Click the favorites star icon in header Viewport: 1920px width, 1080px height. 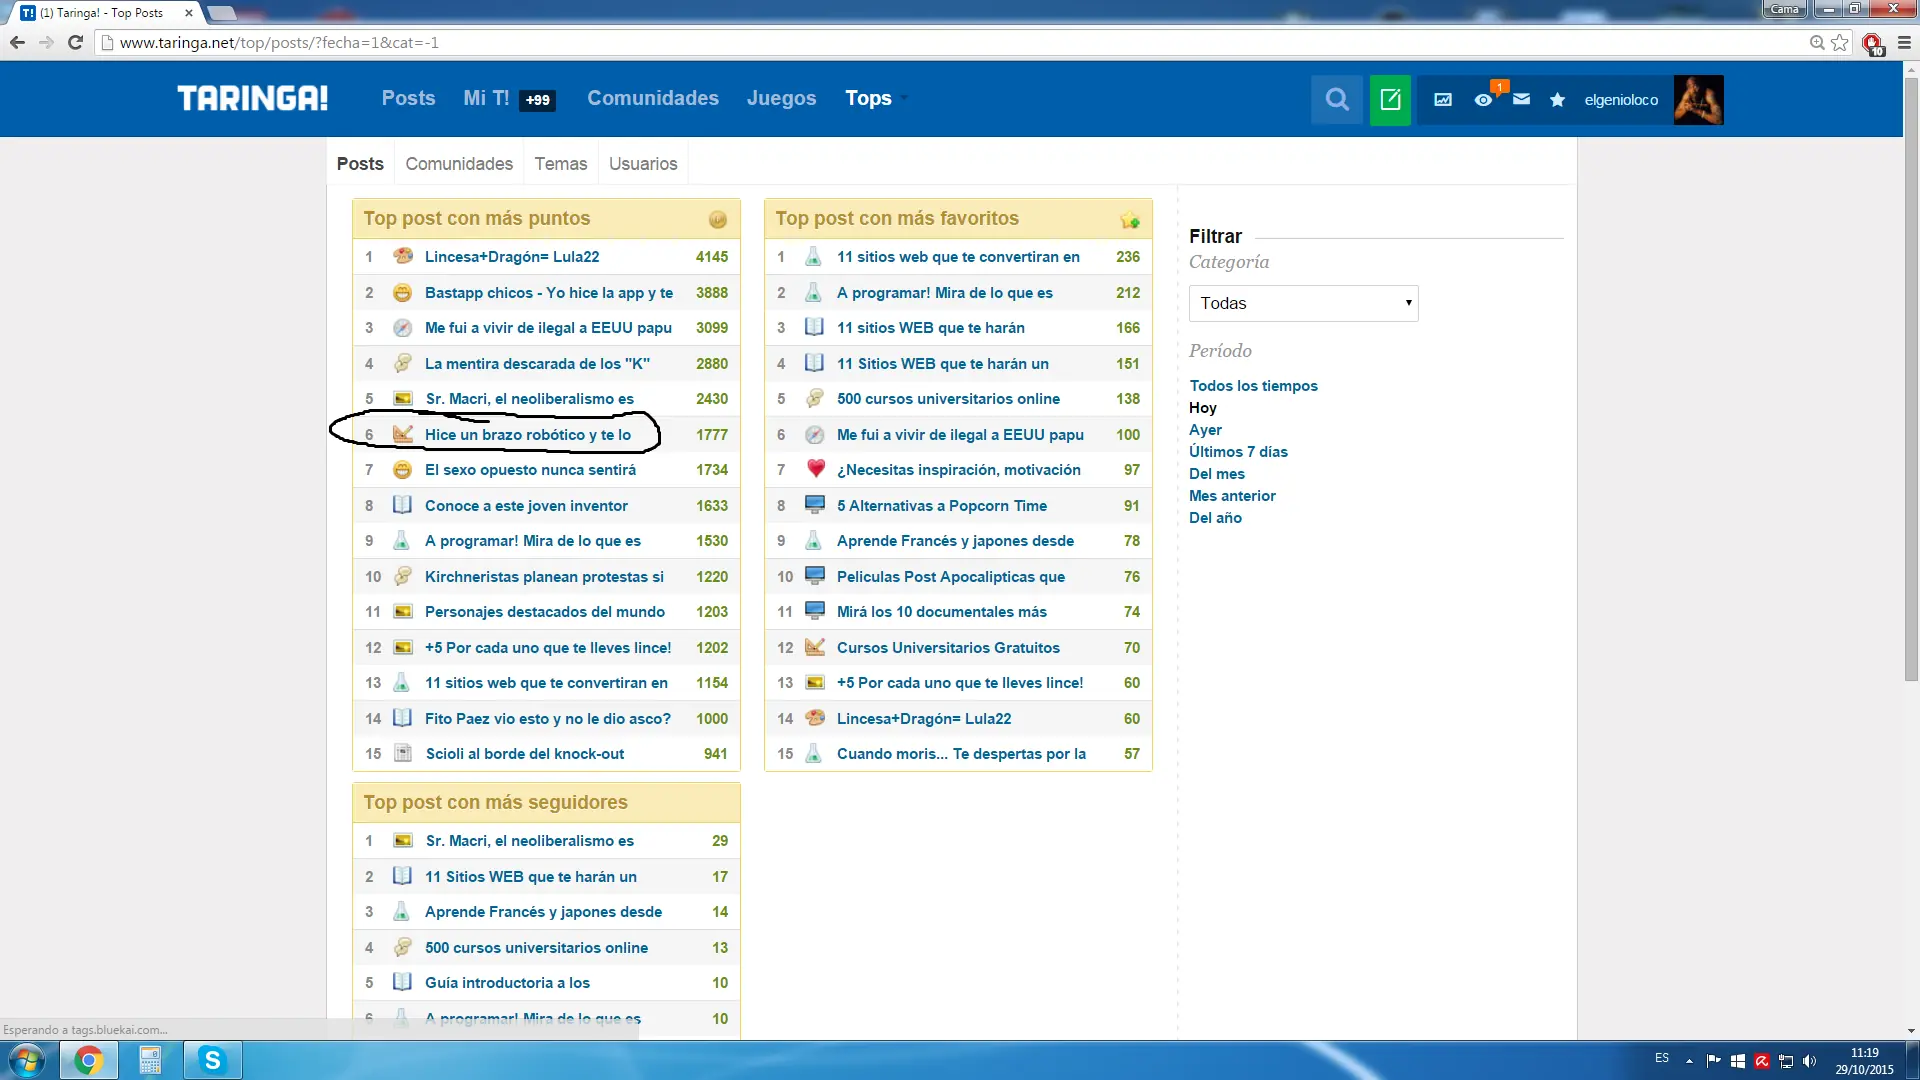coord(1557,99)
